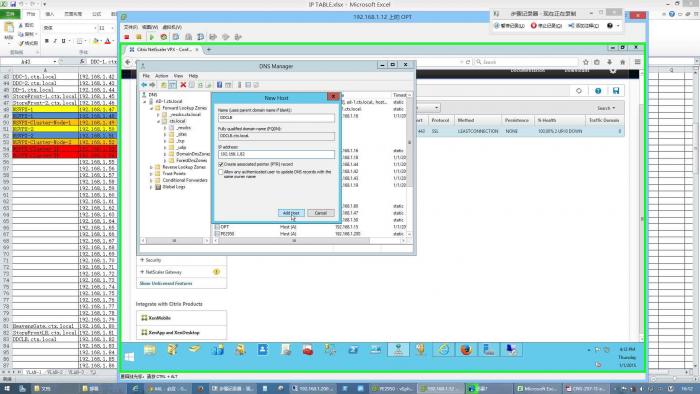Click Cancel in New Host dialog
This screenshot has width=700, height=394.
321,213
